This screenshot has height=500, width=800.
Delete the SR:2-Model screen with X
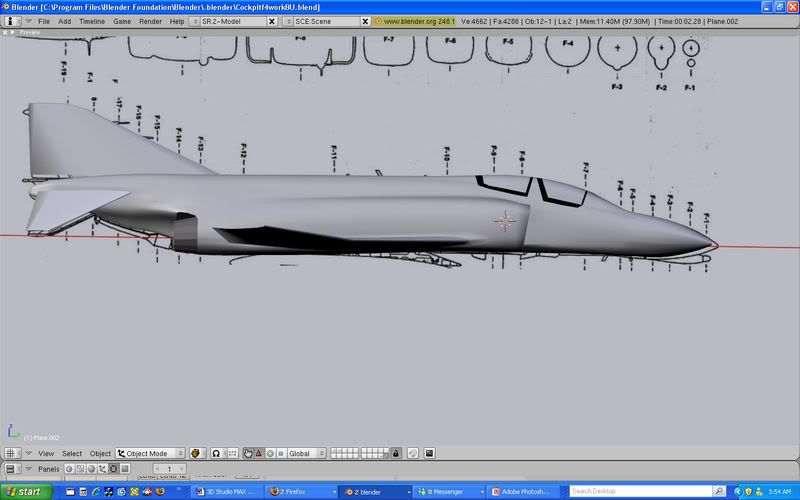pyautogui.click(x=272, y=21)
